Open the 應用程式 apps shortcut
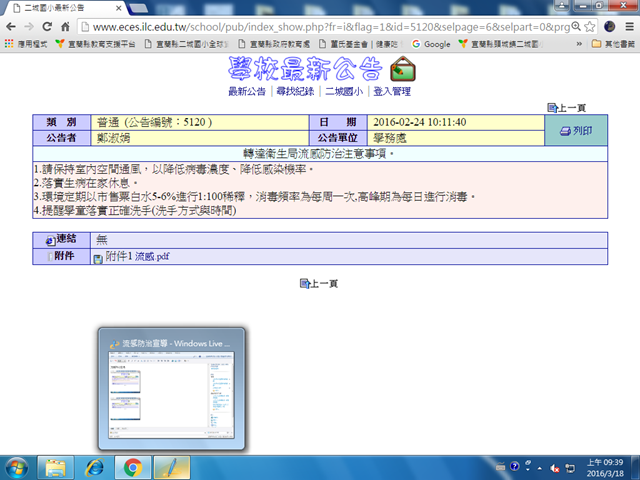Viewport: 640px width, 480px height. click(26, 44)
